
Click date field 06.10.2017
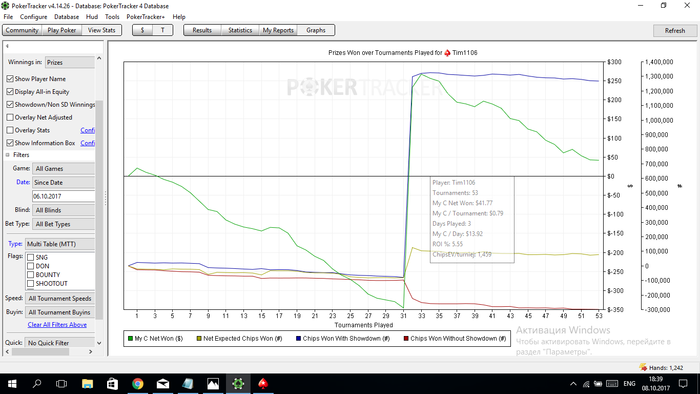click(63, 196)
